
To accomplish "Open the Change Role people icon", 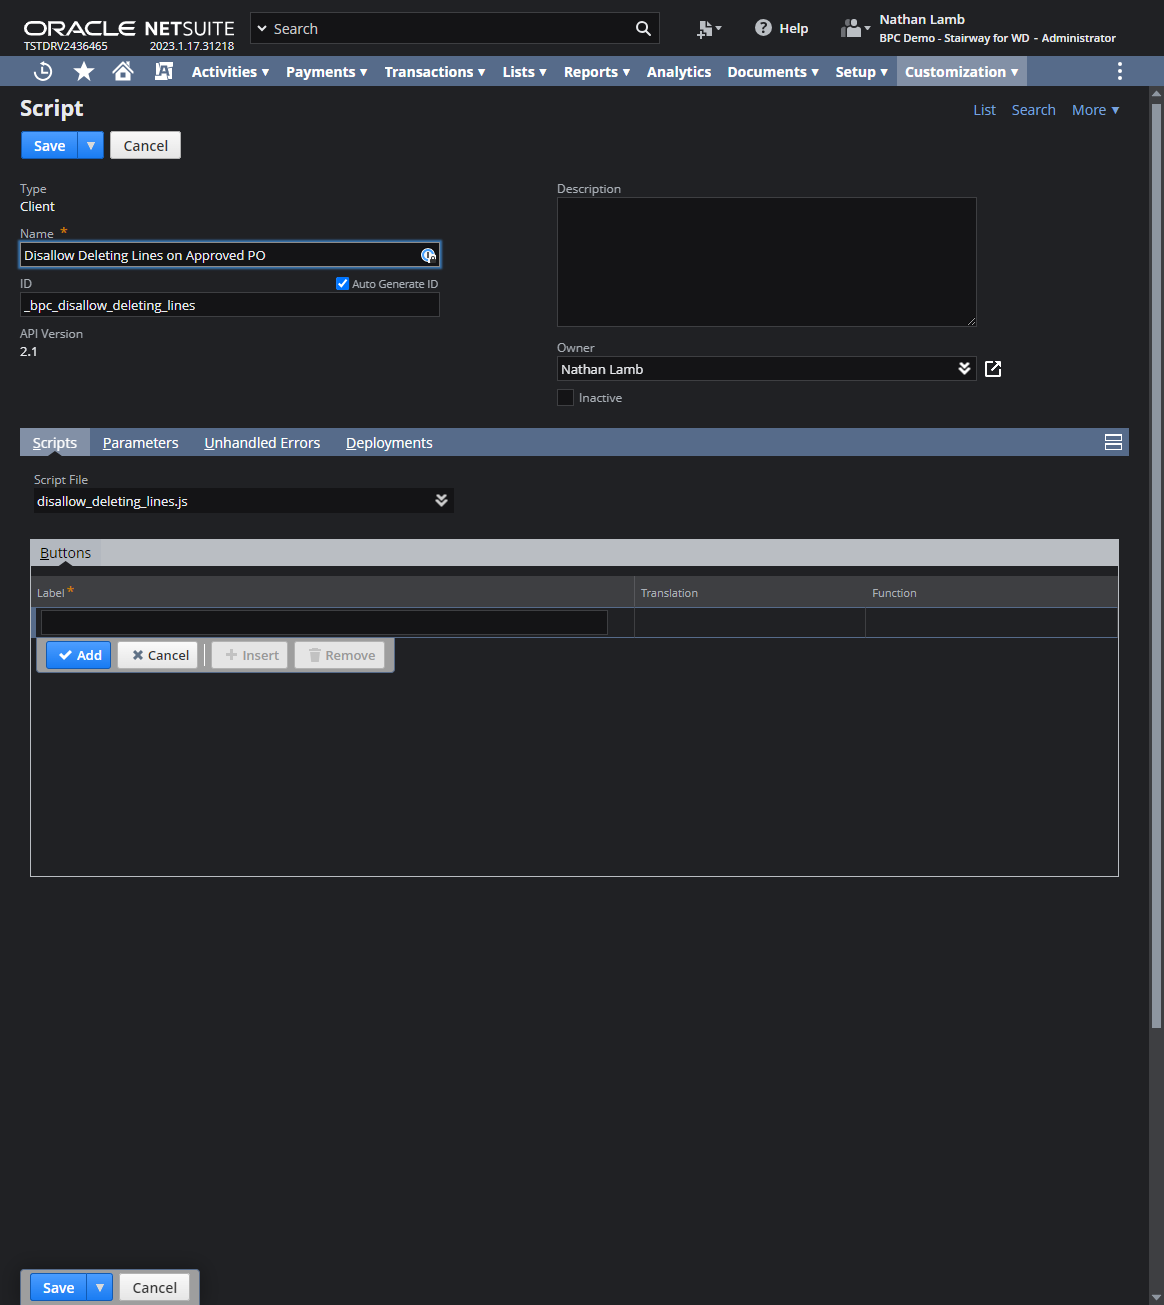I will 854,28.
